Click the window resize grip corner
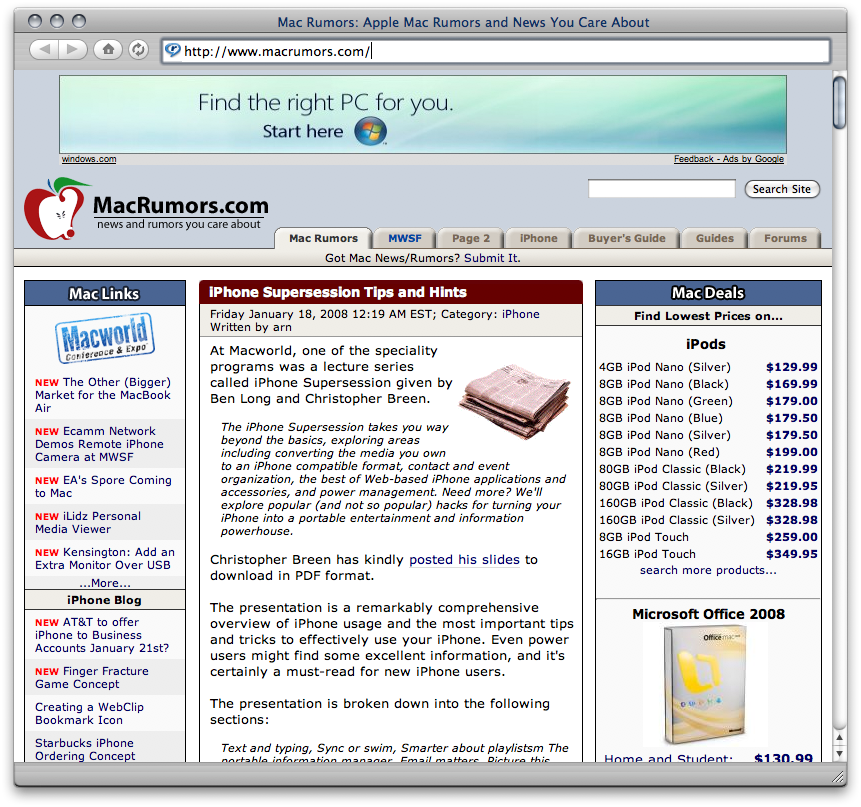 pyautogui.click(x=837, y=776)
